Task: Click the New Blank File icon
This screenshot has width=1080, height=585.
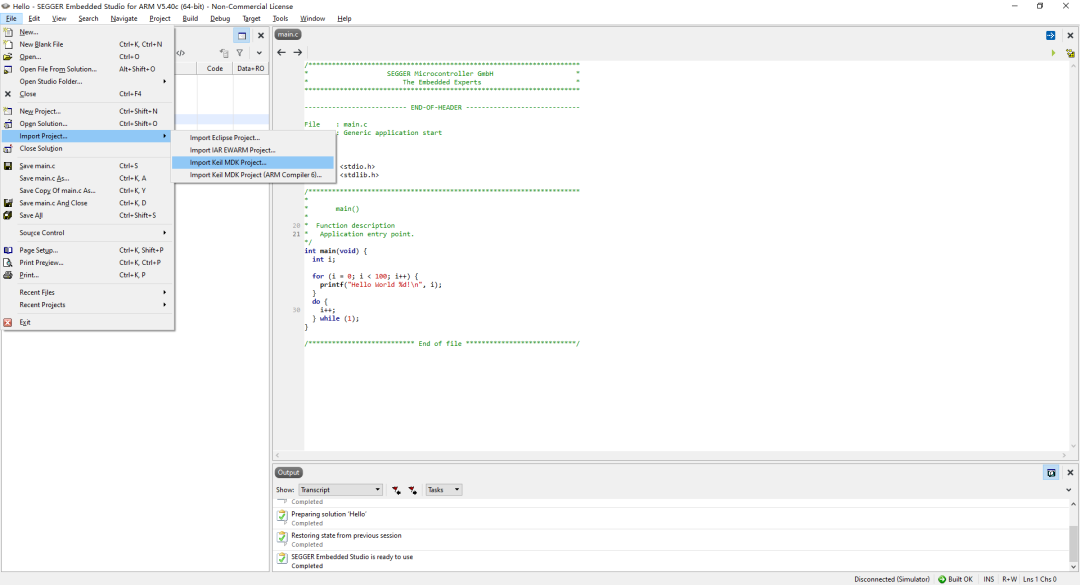Action: pos(8,44)
